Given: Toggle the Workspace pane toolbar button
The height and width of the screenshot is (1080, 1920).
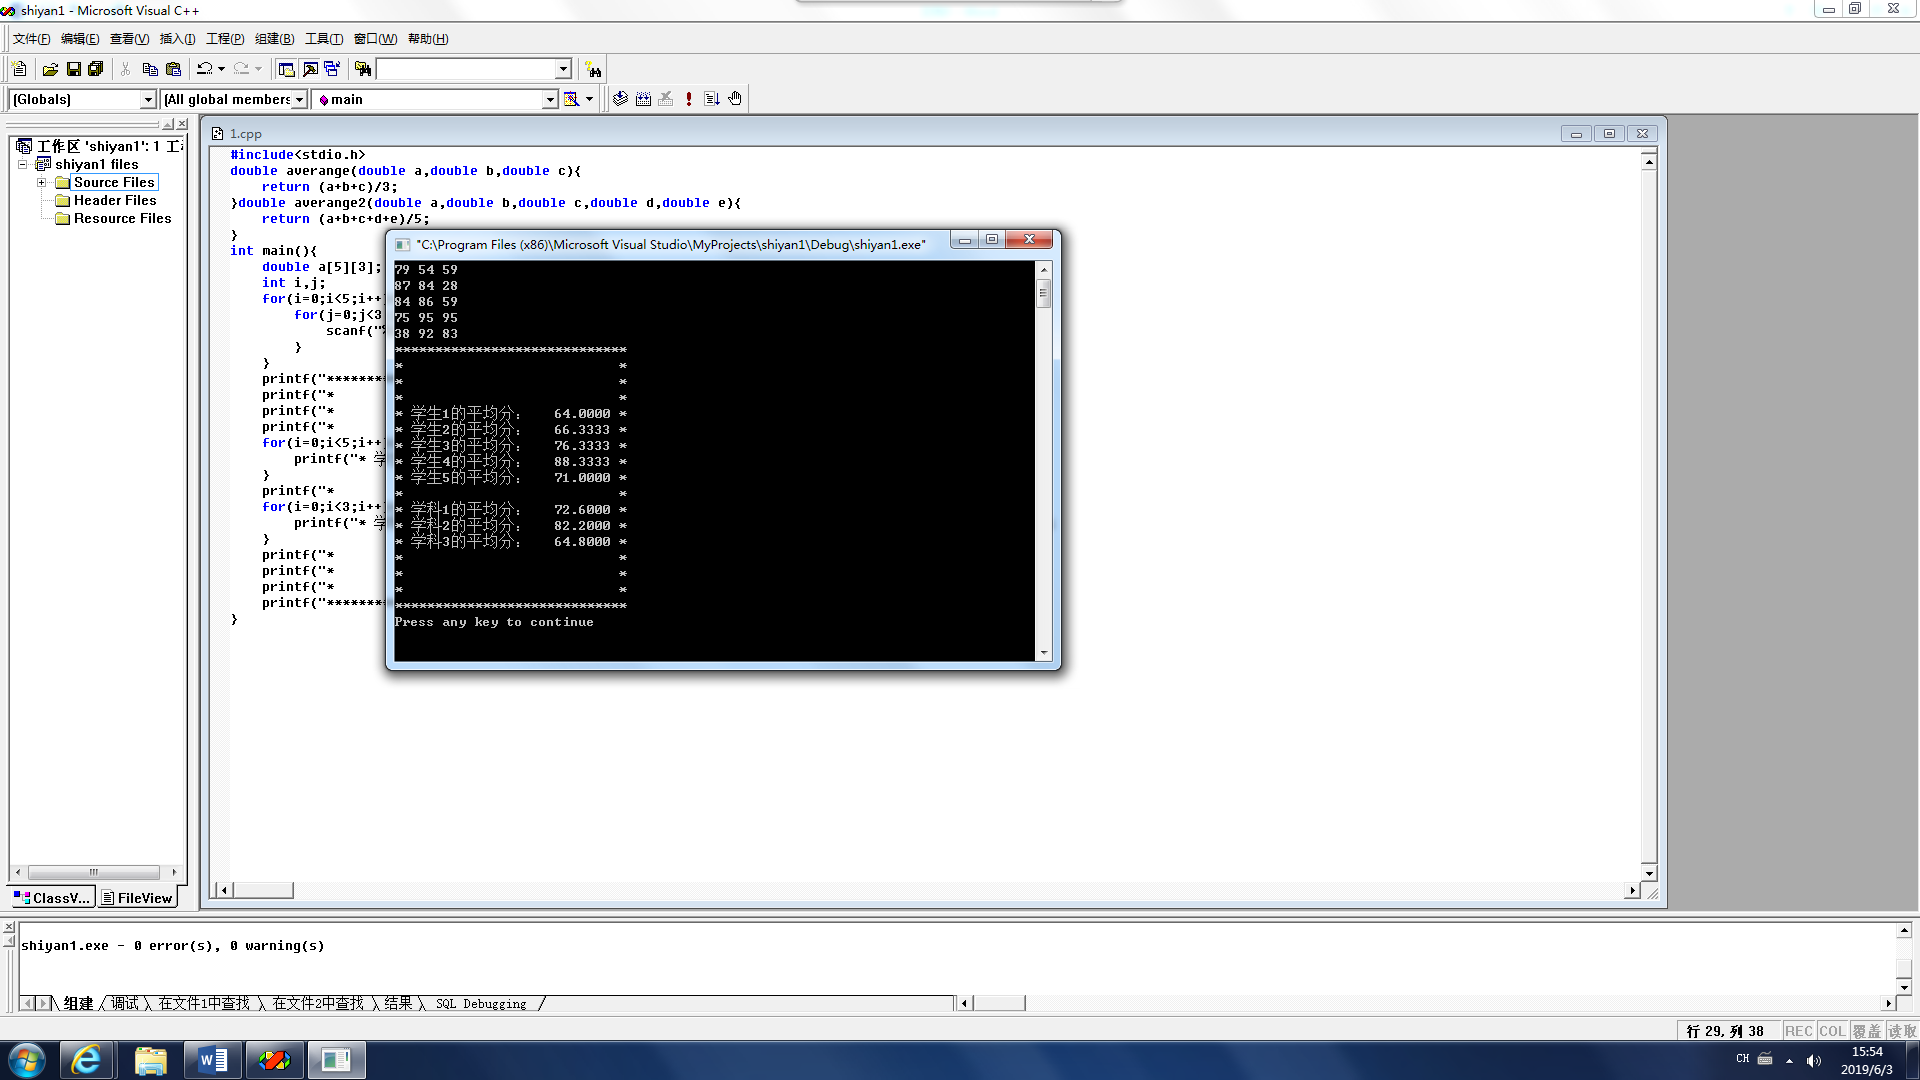Looking at the screenshot, I should pos(286,69).
